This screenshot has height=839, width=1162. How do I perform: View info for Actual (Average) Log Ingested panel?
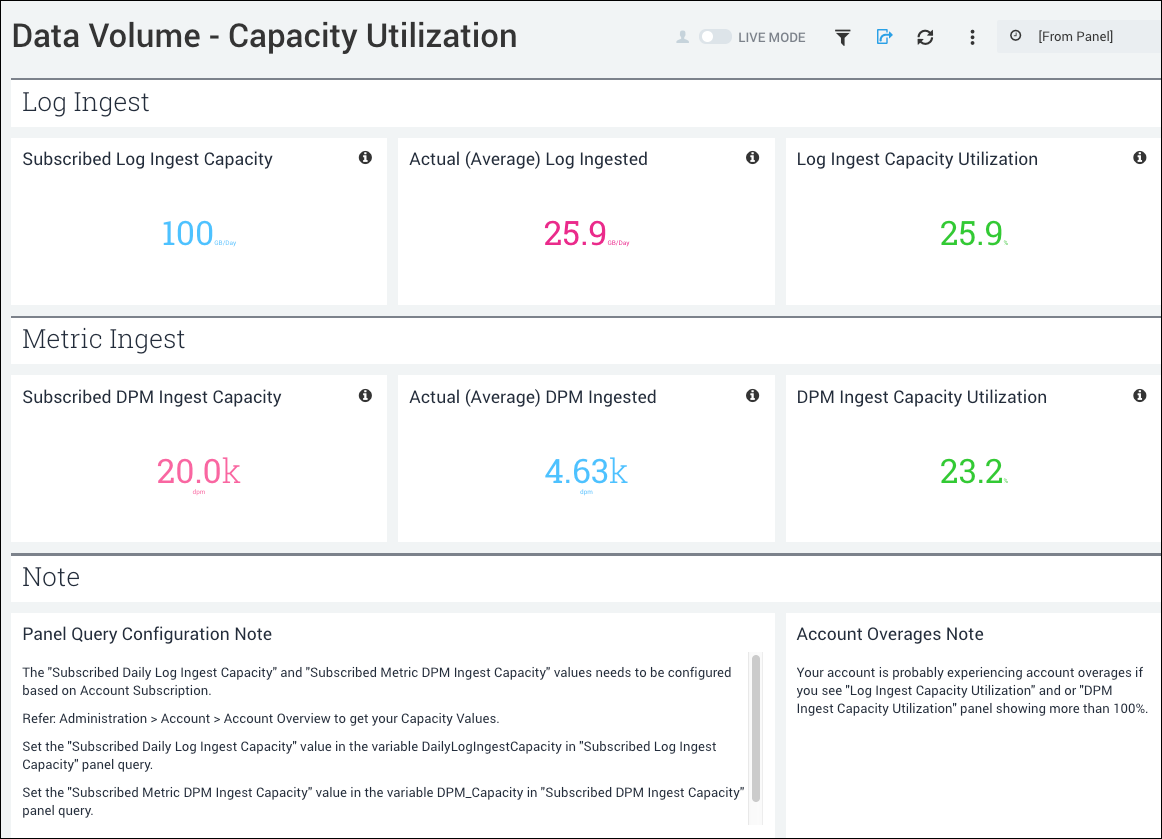[752, 157]
